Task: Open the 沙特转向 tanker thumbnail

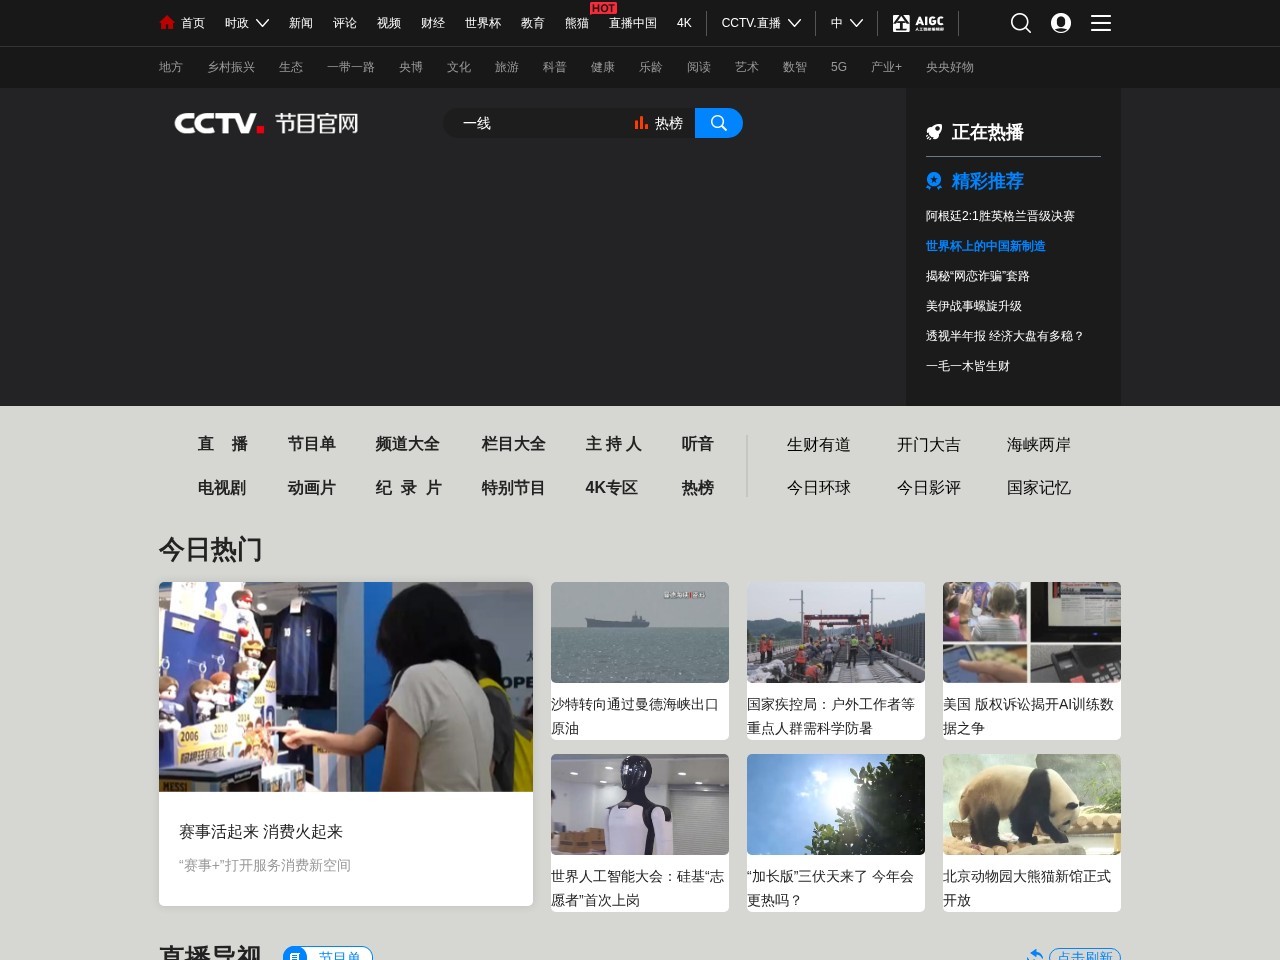Action: (x=640, y=632)
